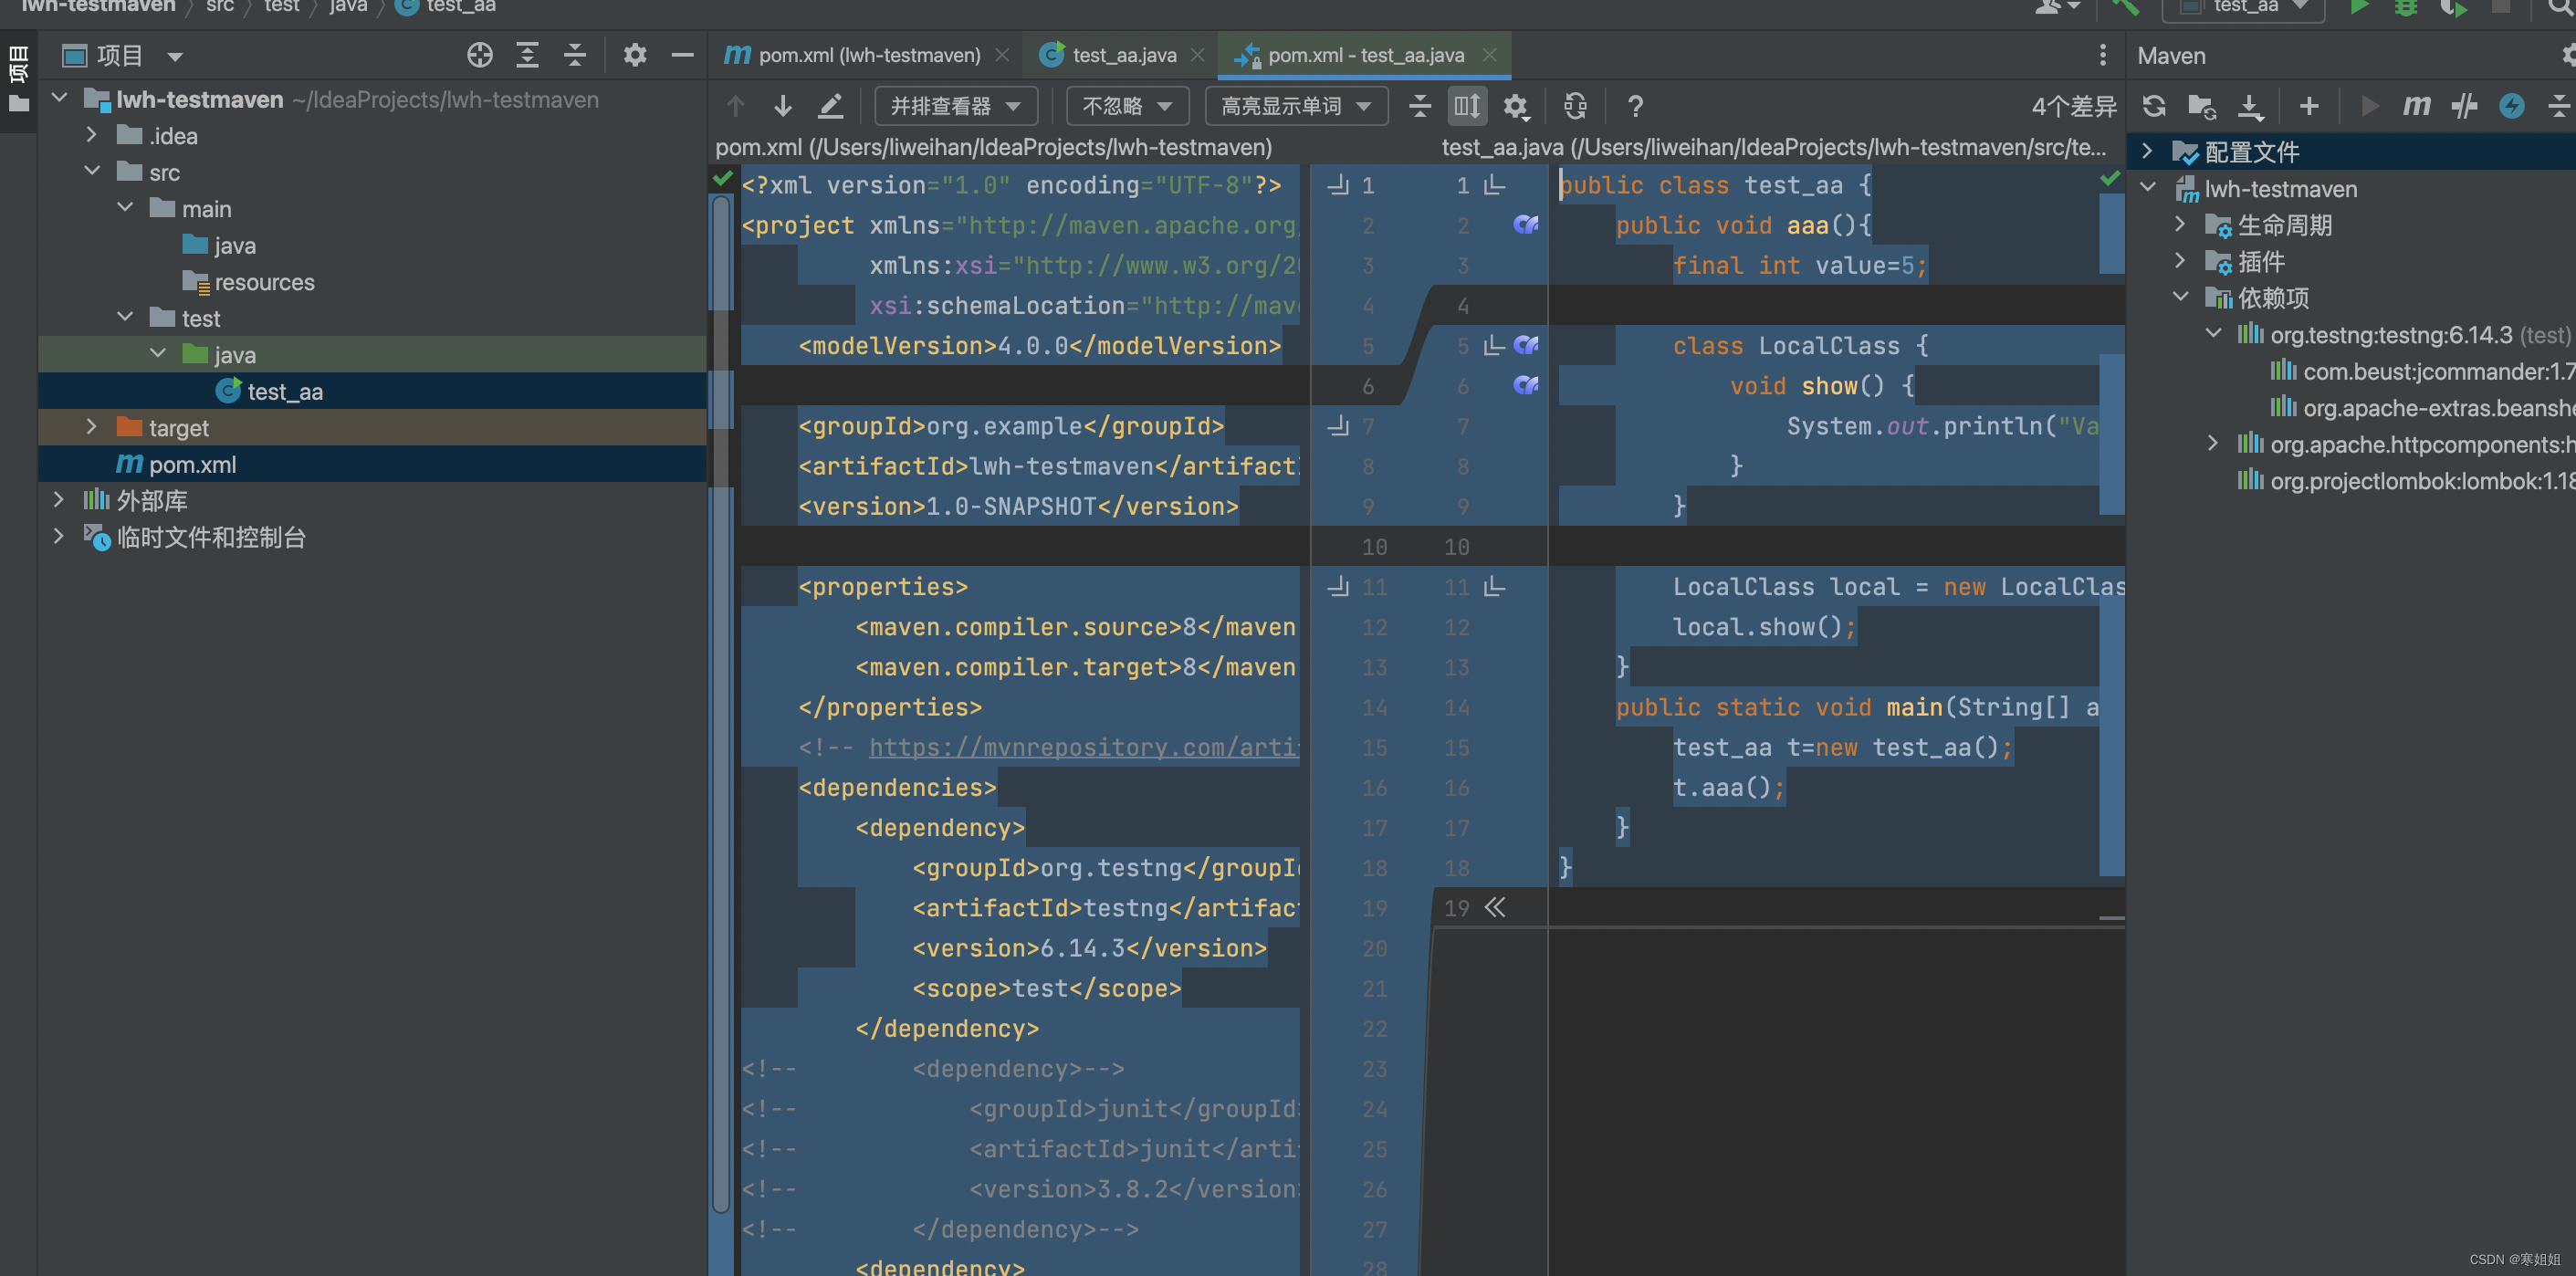The width and height of the screenshot is (2576, 1276).
Task: Expand 插件 in Maven tree
Action: point(2180,261)
